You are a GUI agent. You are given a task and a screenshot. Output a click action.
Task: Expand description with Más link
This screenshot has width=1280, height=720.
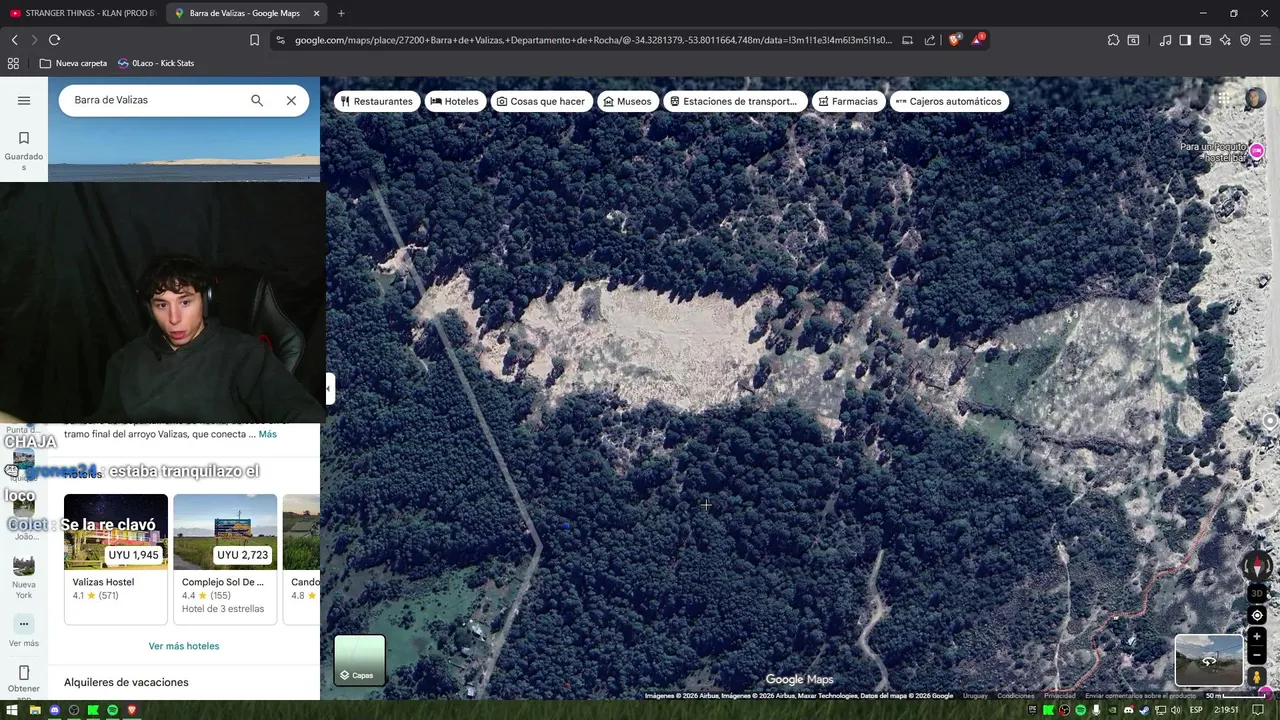268,434
